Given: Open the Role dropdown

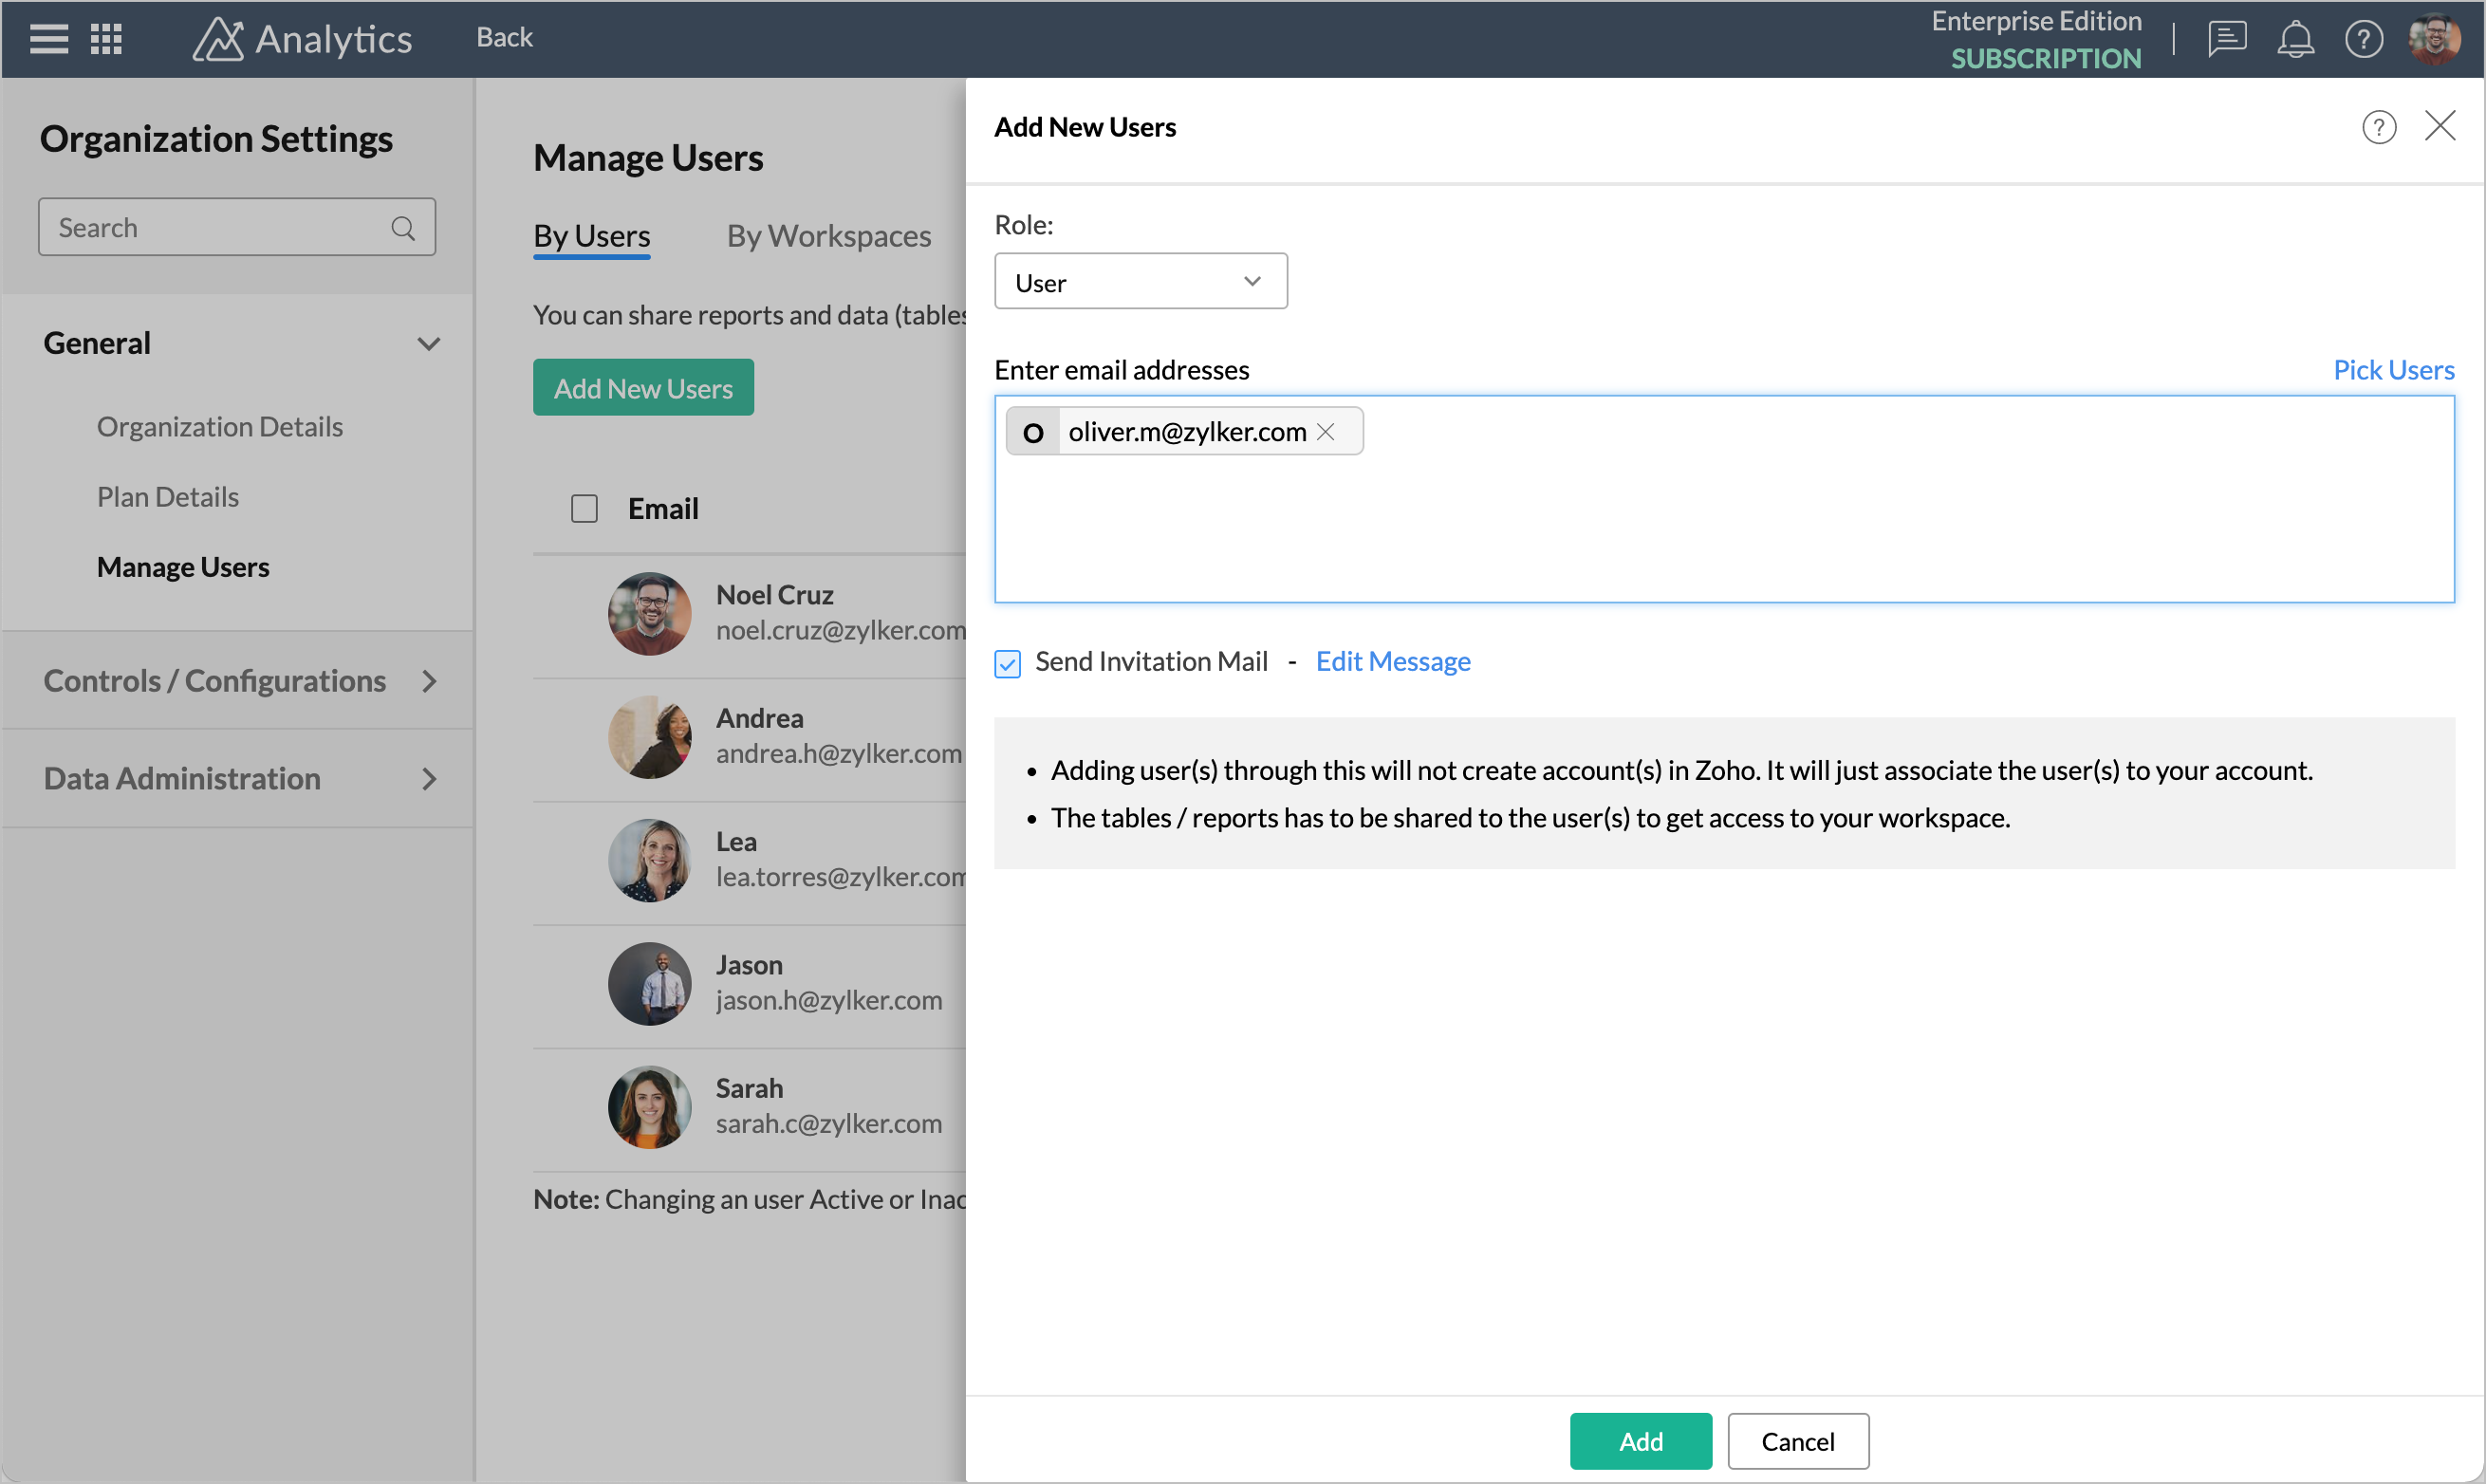Looking at the screenshot, I should coord(1140,282).
